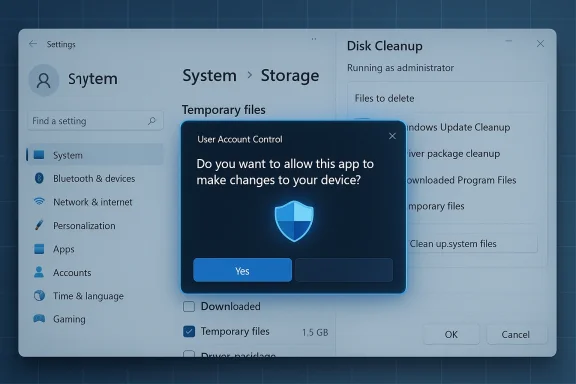
Task: Click Running as administrator text
Action: (x=400, y=68)
